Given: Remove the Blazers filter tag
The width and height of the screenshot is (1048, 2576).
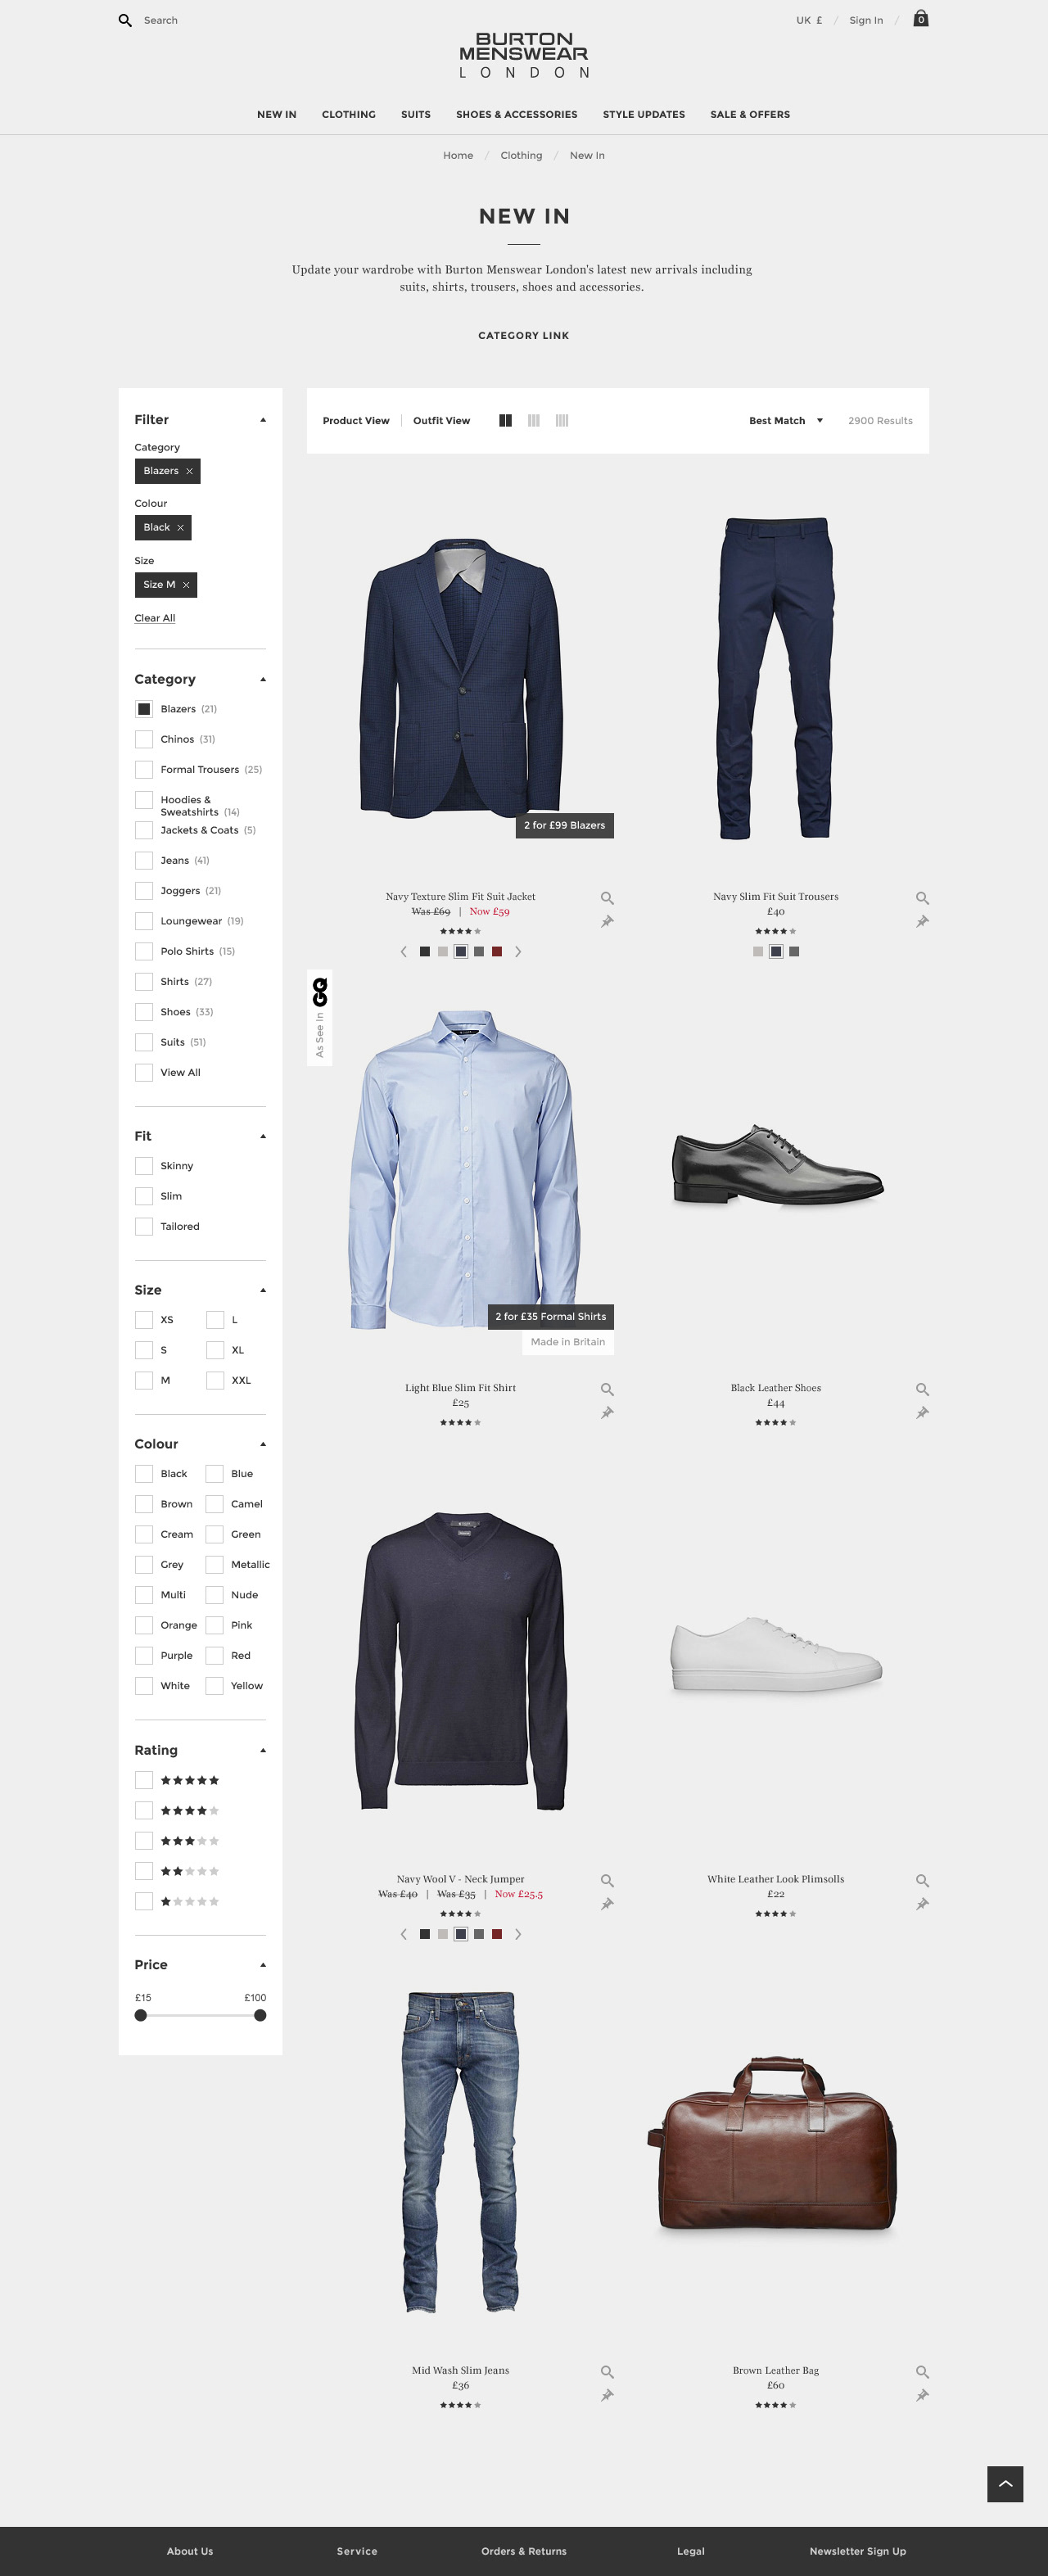Looking at the screenshot, I should [189, 471].
